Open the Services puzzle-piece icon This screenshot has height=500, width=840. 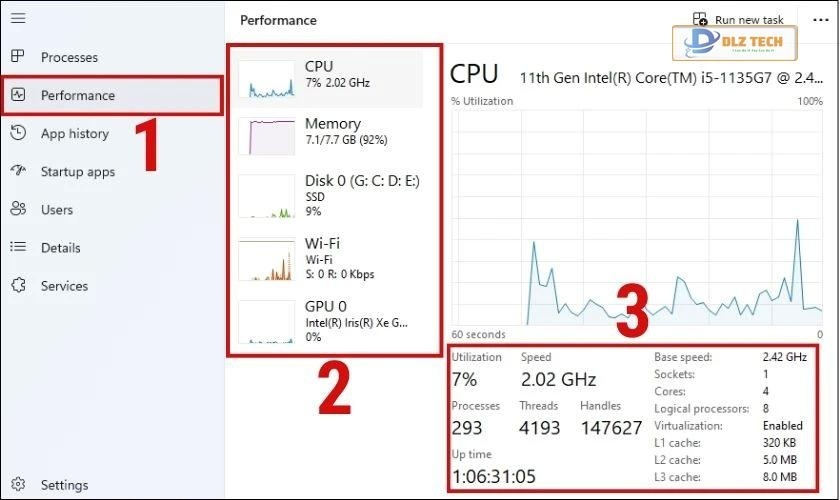click(18, 285)
